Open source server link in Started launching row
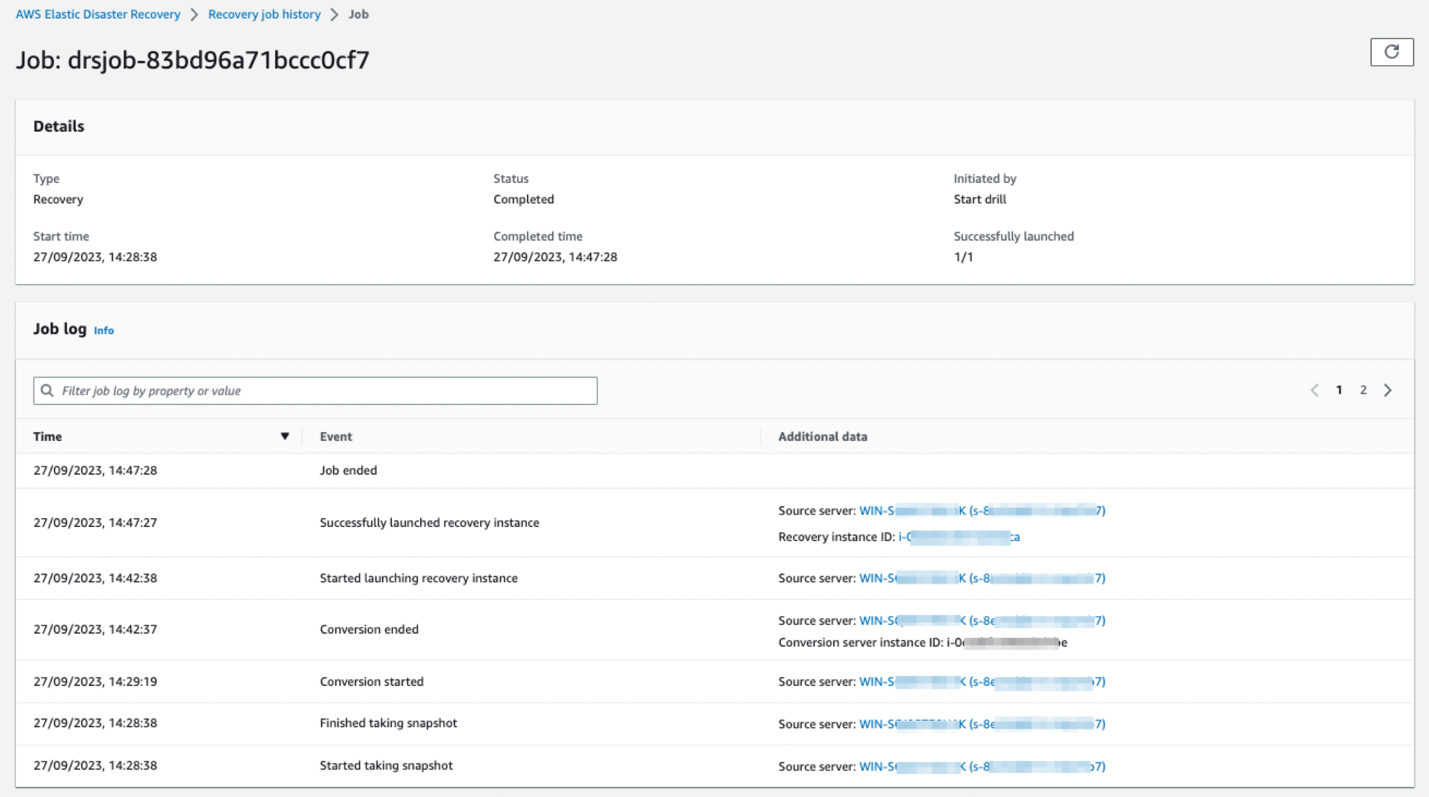 pos(982,578)
